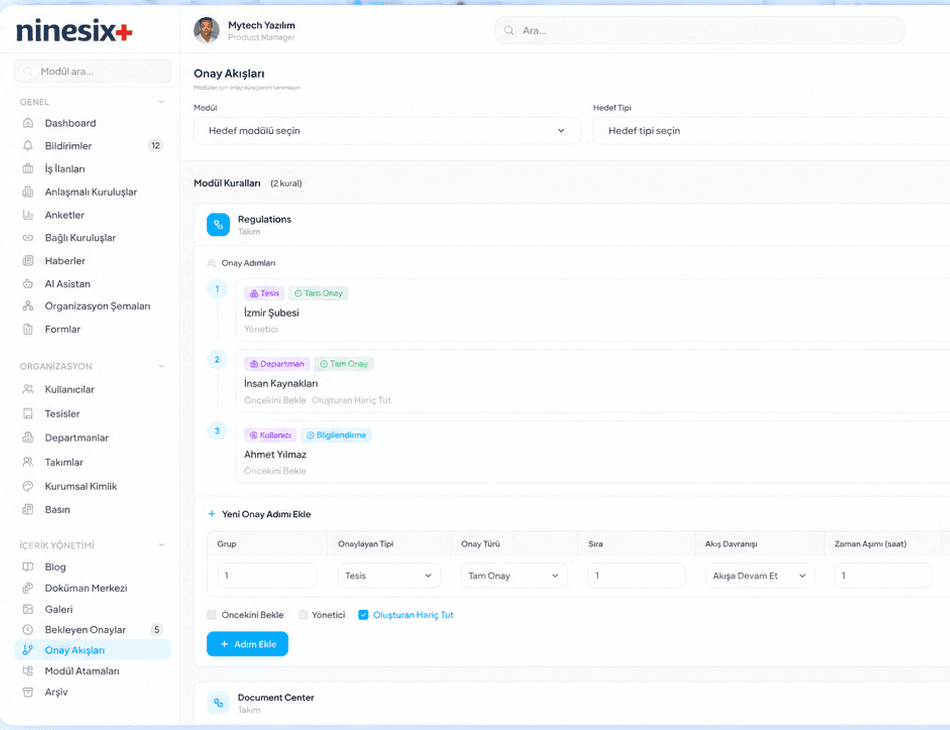Select Modül Atamaları in sidebar
950x730 pixels.
(92, 671)
